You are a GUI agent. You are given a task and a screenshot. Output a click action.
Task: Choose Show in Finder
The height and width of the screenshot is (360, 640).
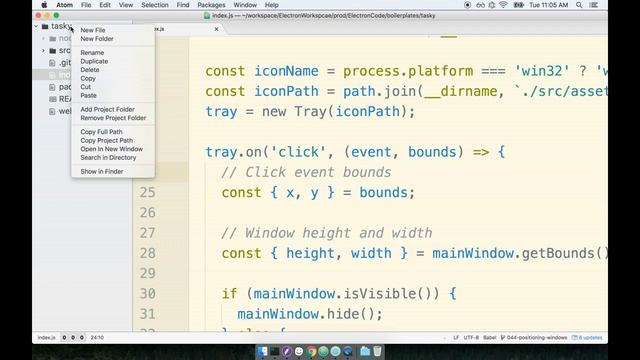102,171
